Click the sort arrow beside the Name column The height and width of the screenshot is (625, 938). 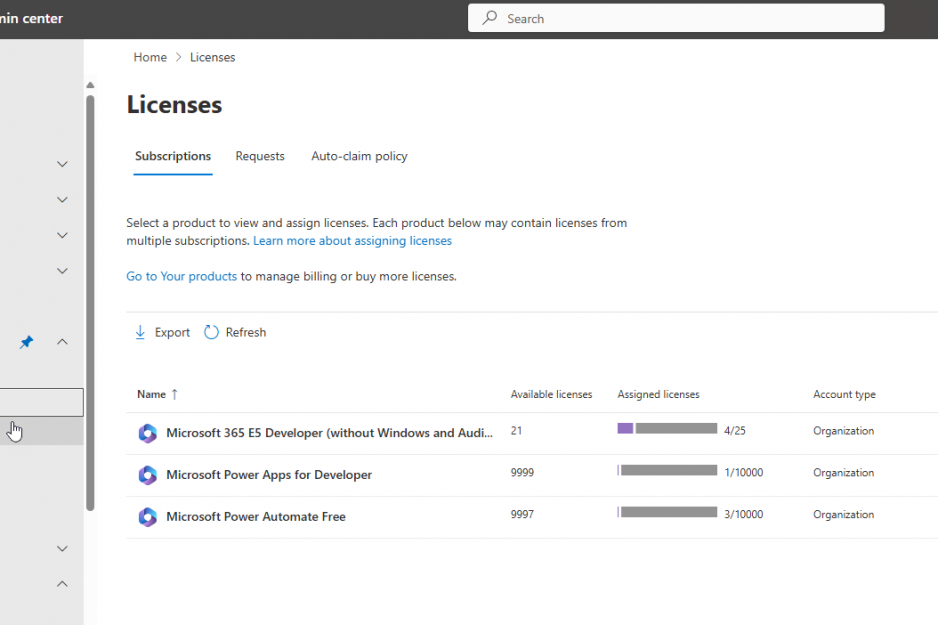(x=175, y=394)
